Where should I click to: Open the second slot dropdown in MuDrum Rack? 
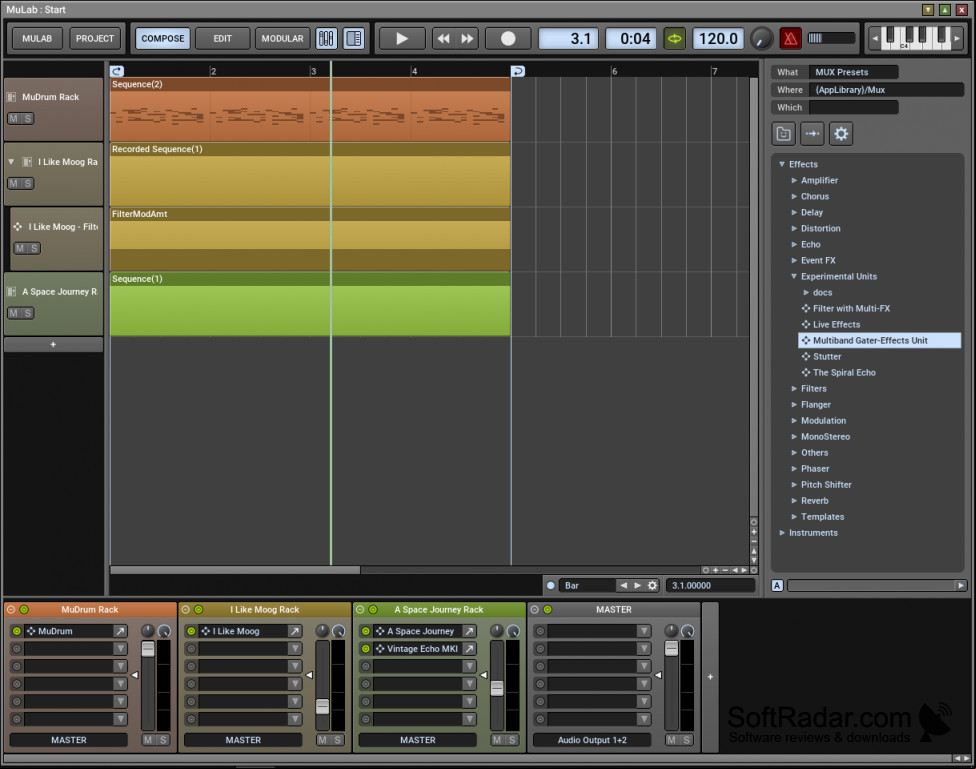[x=120, y=648]
